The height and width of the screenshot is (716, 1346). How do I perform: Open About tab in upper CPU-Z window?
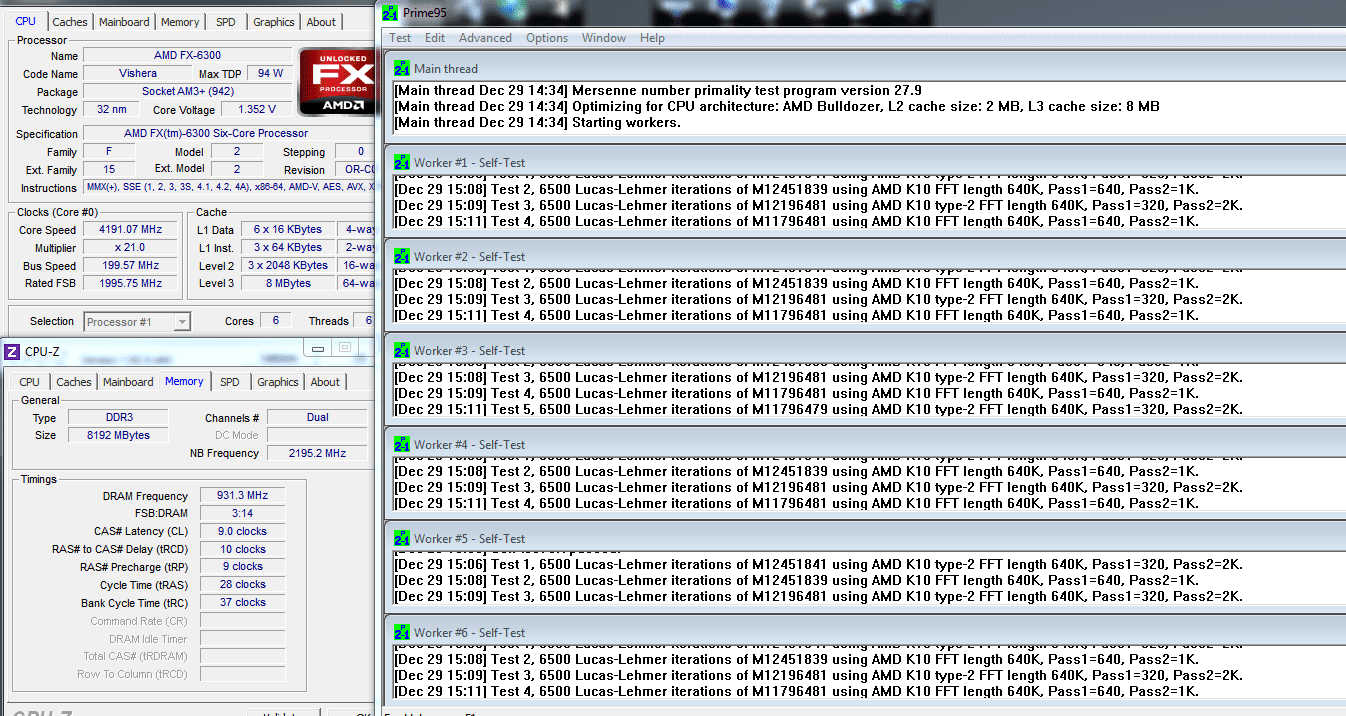[x=321, y=22]
